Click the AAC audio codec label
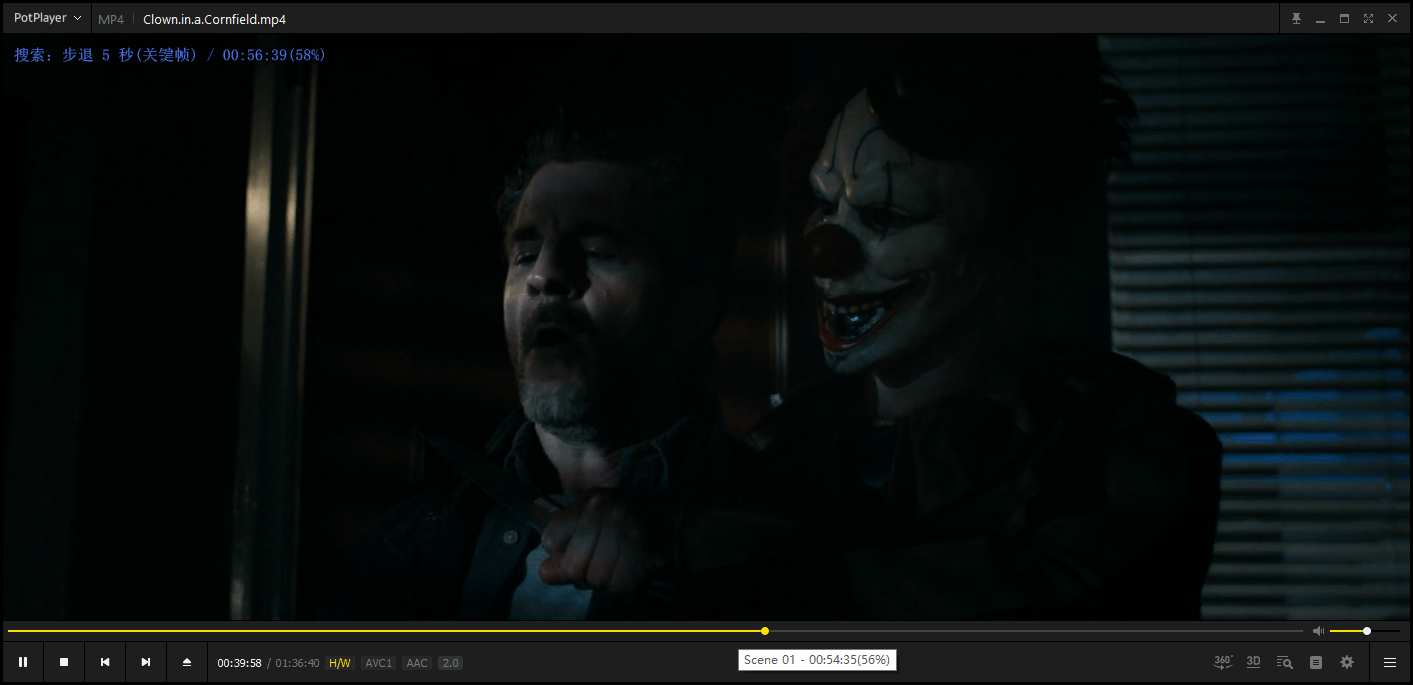Screen dimensions: 1413x685 click(x=417, y=663)
